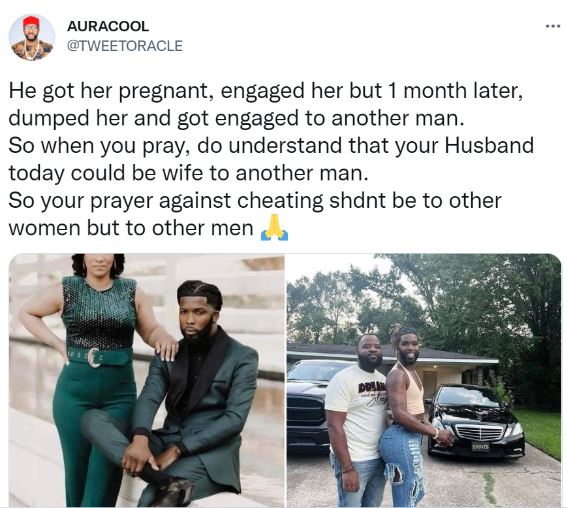Open the right photo of two men outdoors
567x508 pixels.
pos(424,380)
